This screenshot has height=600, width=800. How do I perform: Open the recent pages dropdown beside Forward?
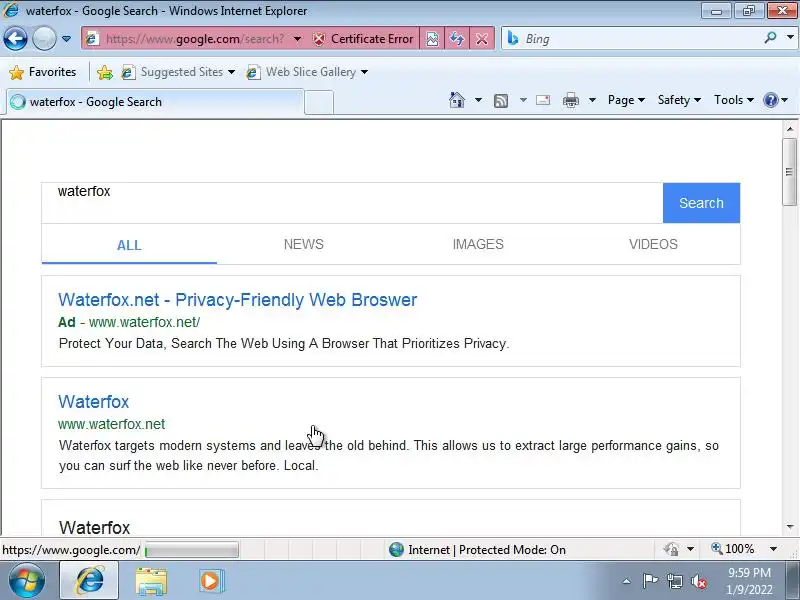[x=66, y=39]
